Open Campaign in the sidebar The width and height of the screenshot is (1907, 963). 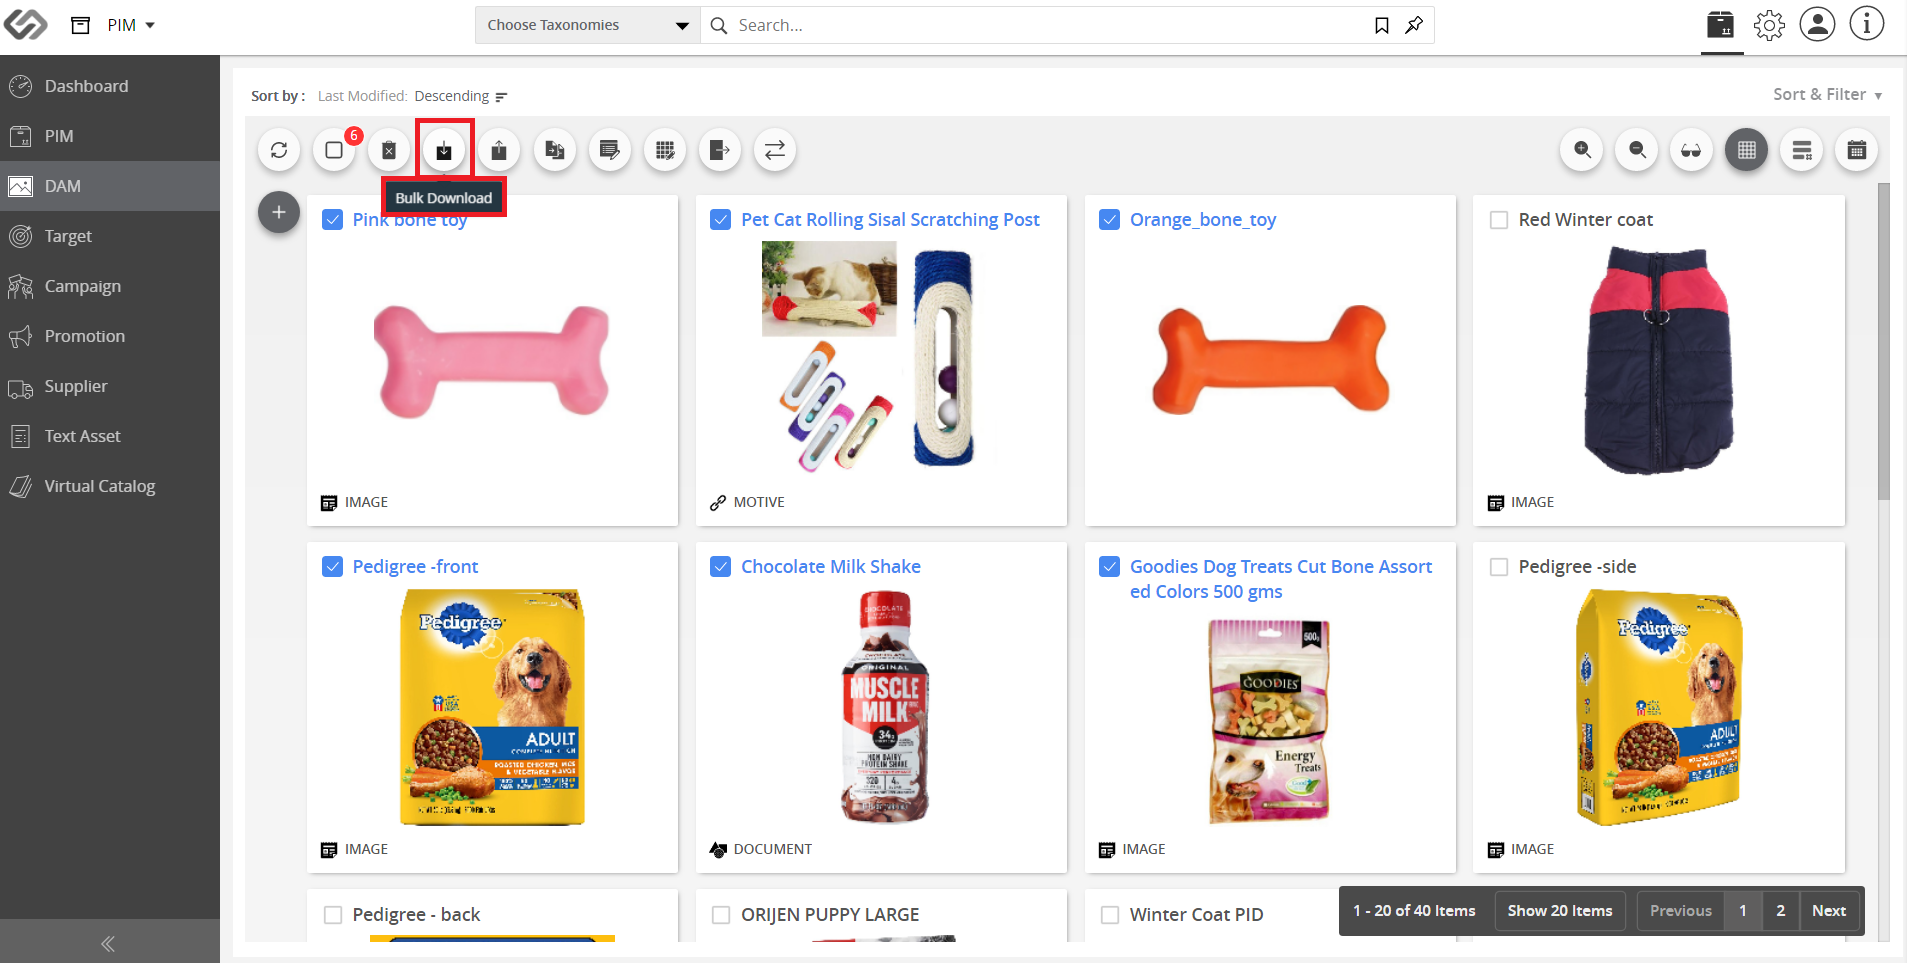click(x=110, y=286)
